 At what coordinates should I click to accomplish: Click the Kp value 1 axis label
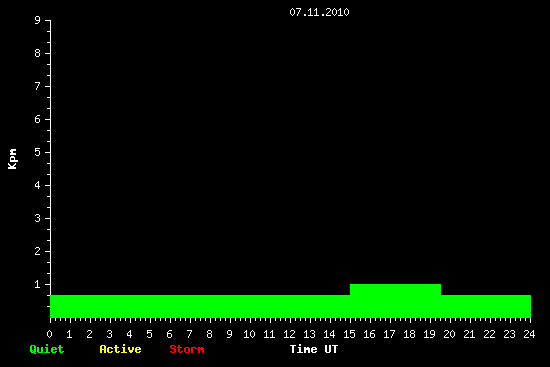(38, 284)
